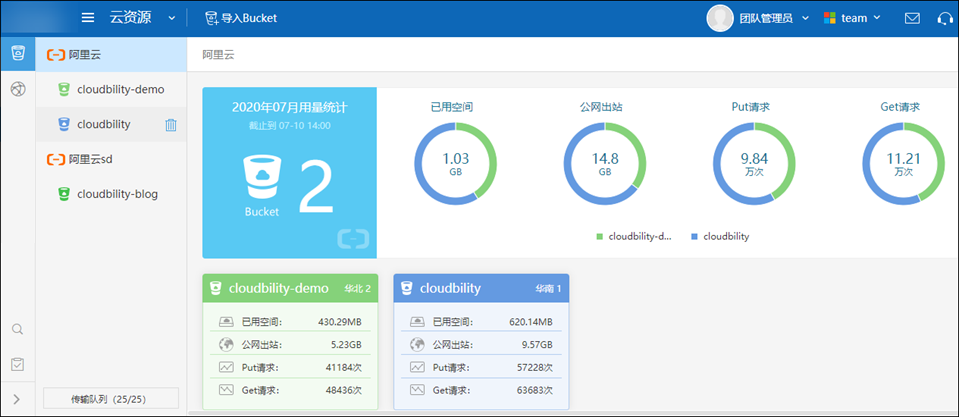Select the bucket icon in left sidebar
The image size is (960, 417).
18,53
